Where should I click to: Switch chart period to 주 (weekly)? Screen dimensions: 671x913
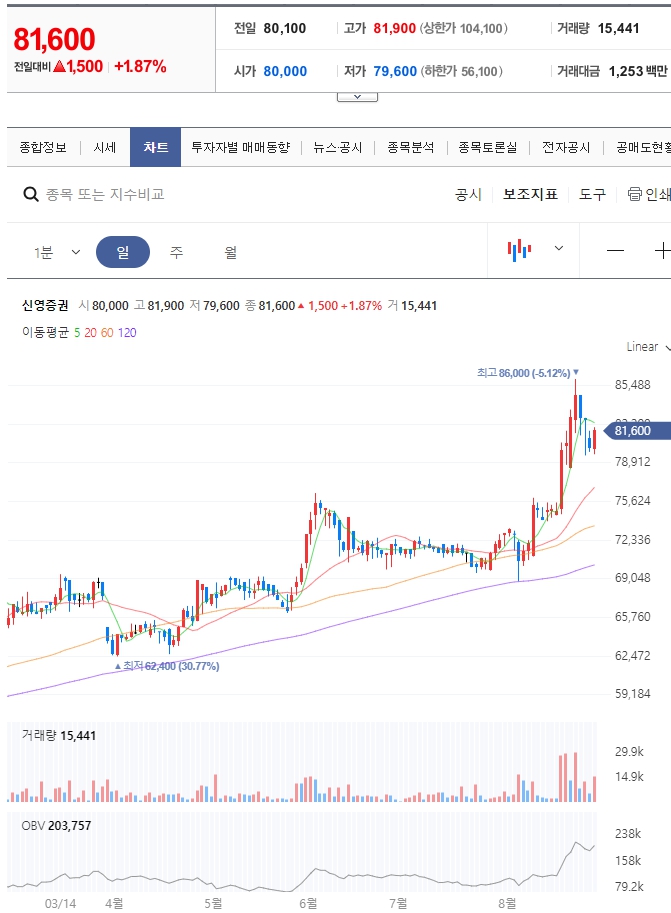[x=177, y=252]
